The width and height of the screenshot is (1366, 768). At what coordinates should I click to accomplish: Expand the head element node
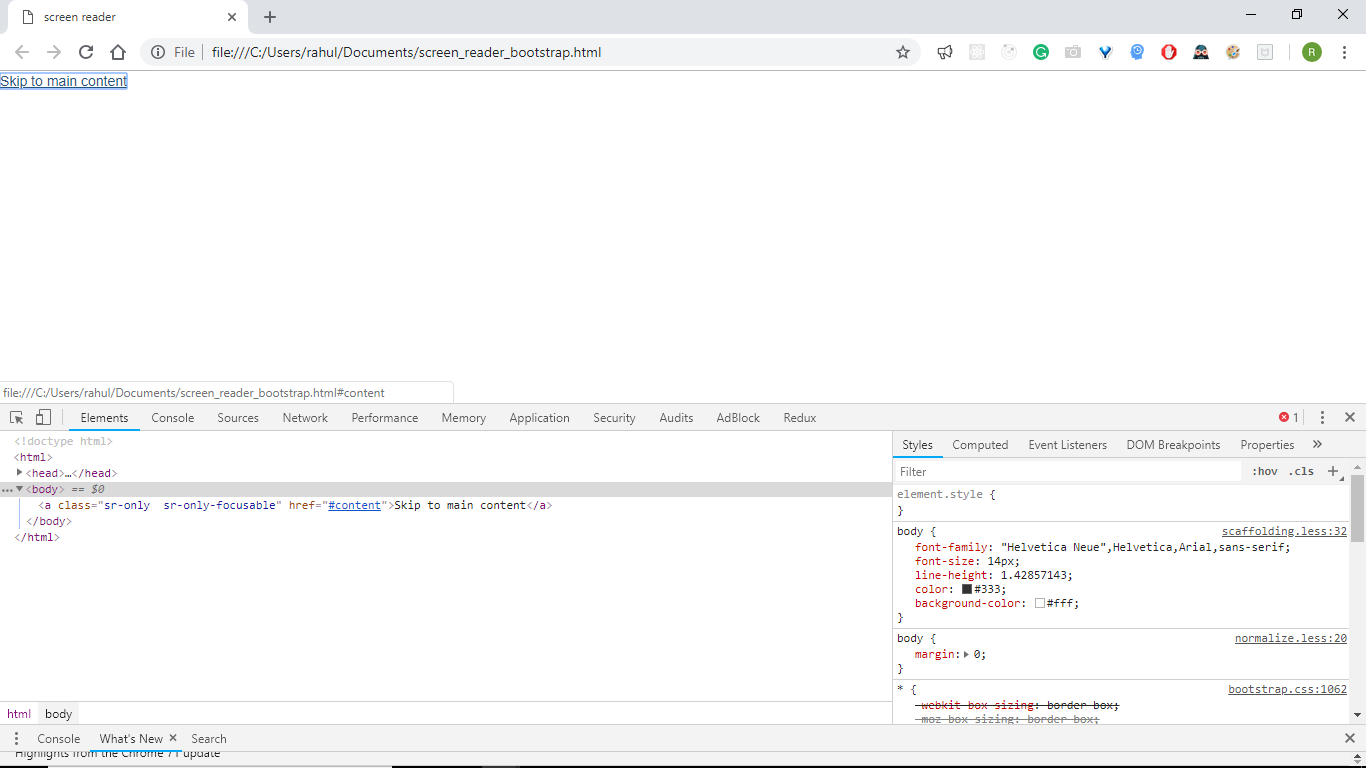[20, 473]
